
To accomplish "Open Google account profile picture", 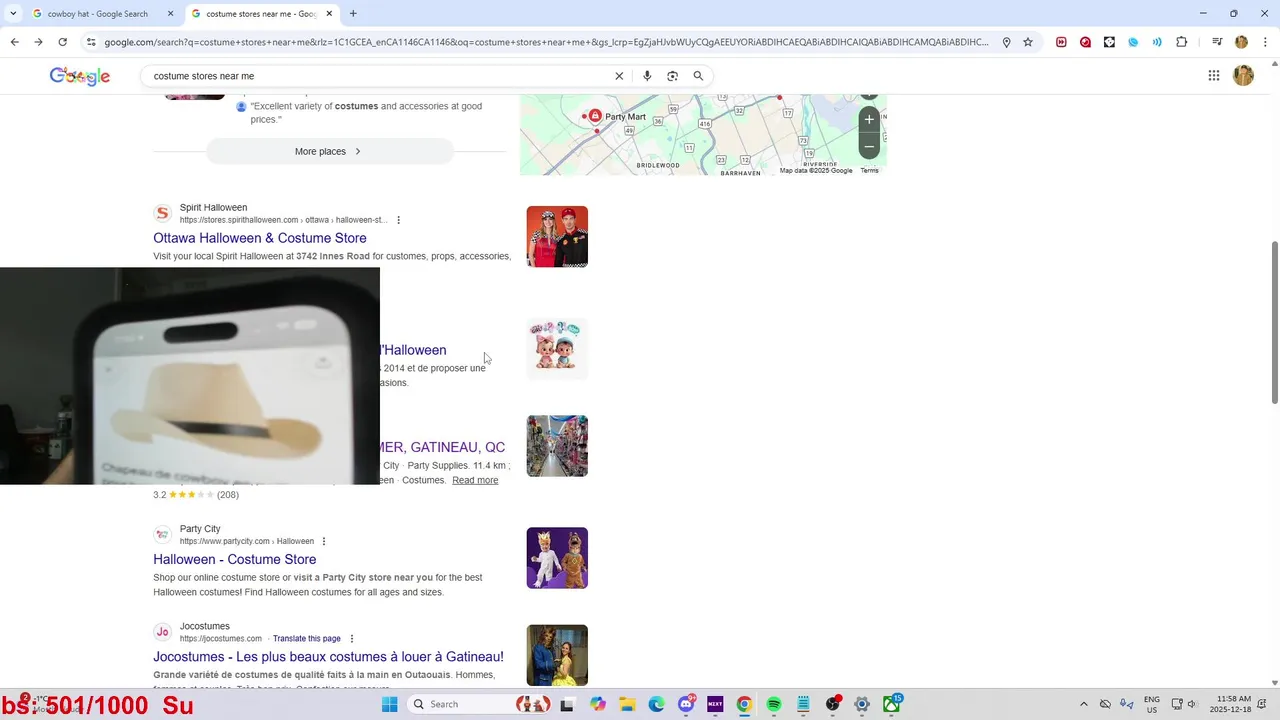I will 1243,76.
